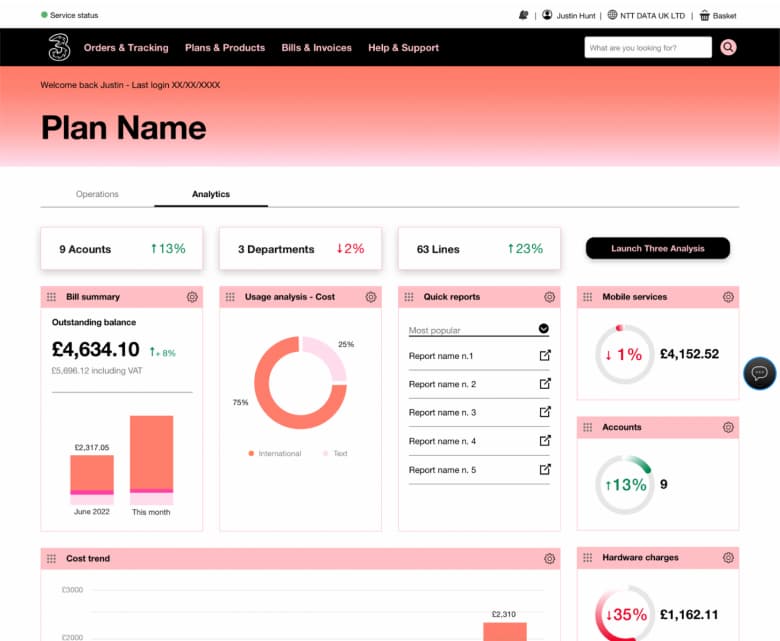
Task: Open Orders & Tracking menu
Action: (126, 48)
